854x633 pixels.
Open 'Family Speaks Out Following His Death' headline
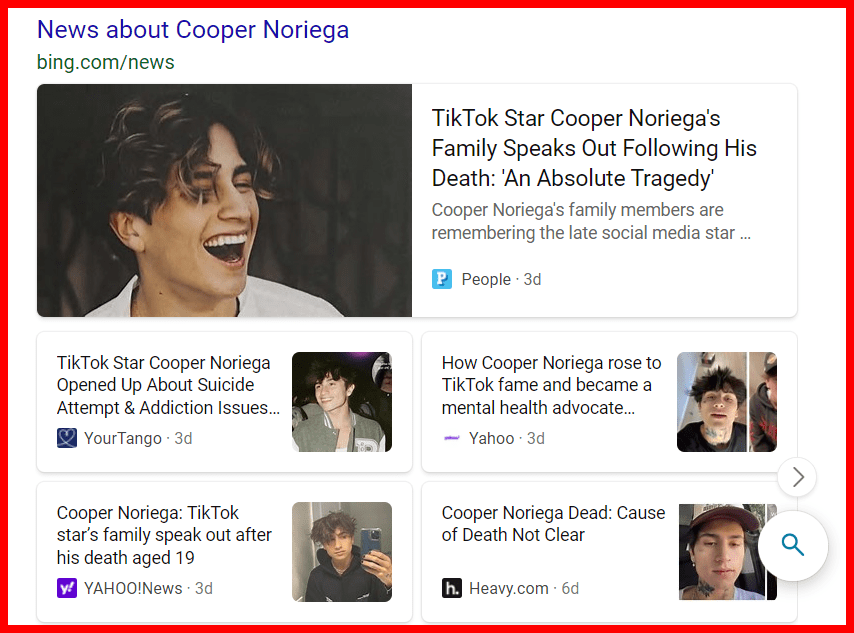coord(594,148)
